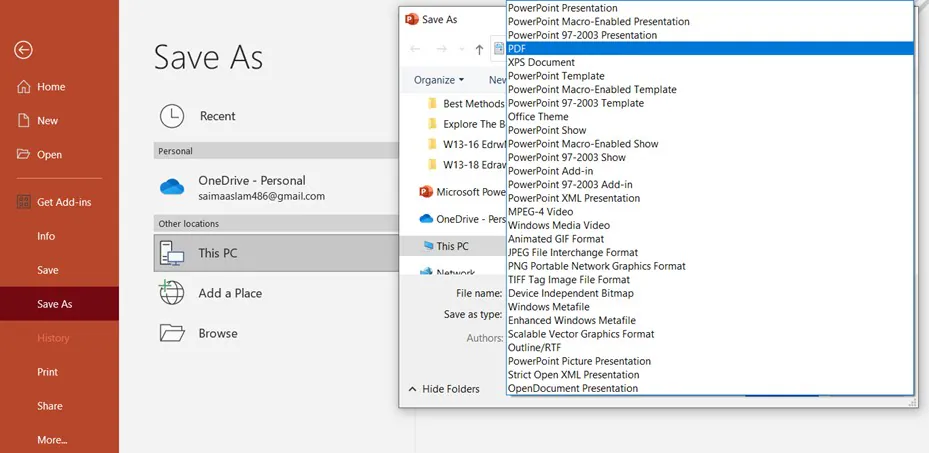Pick Animated GIF Format from the list
Screen dimensions: 929x453
coord(556,239)
